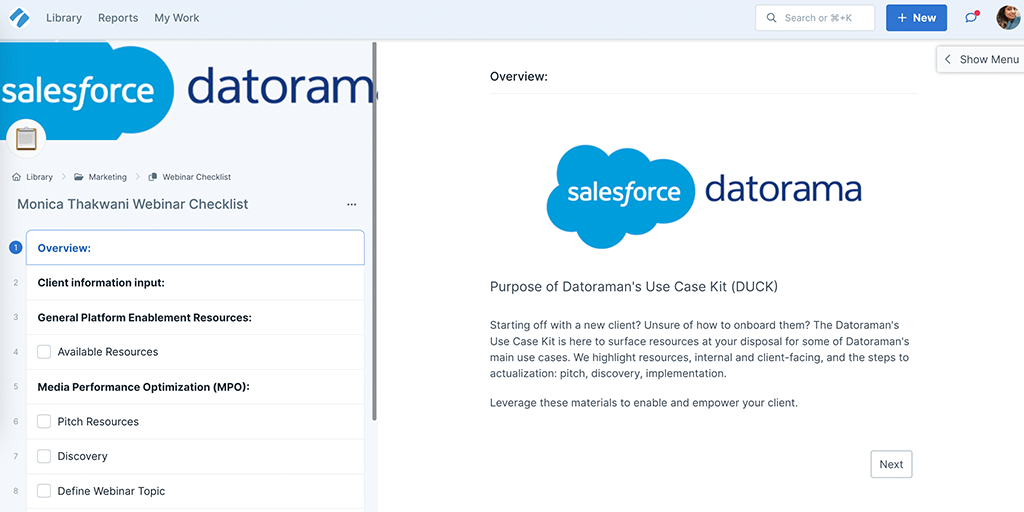The height and width of the screenshot is (512, 1024).
Task: Click the Define Webinar Topic label text
Action: tap(111, 490)
